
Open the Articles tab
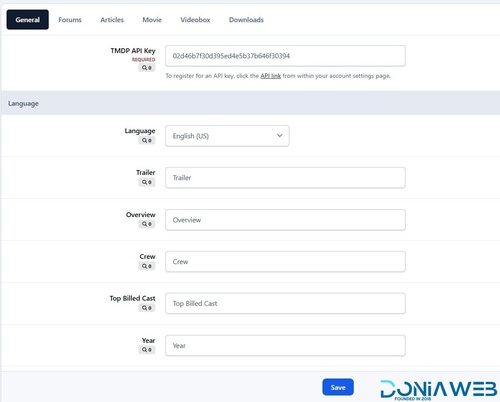pos(112,20)
